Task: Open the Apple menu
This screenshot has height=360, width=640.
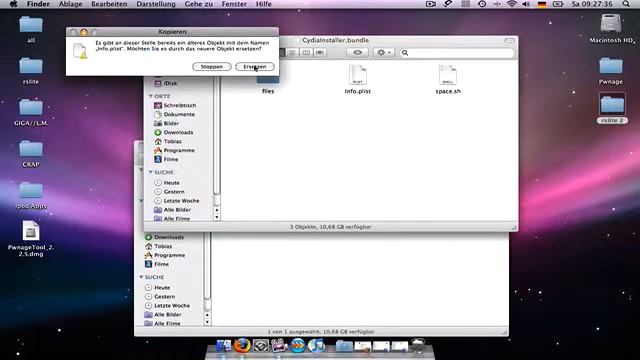Action: click(x=13, y=4)
